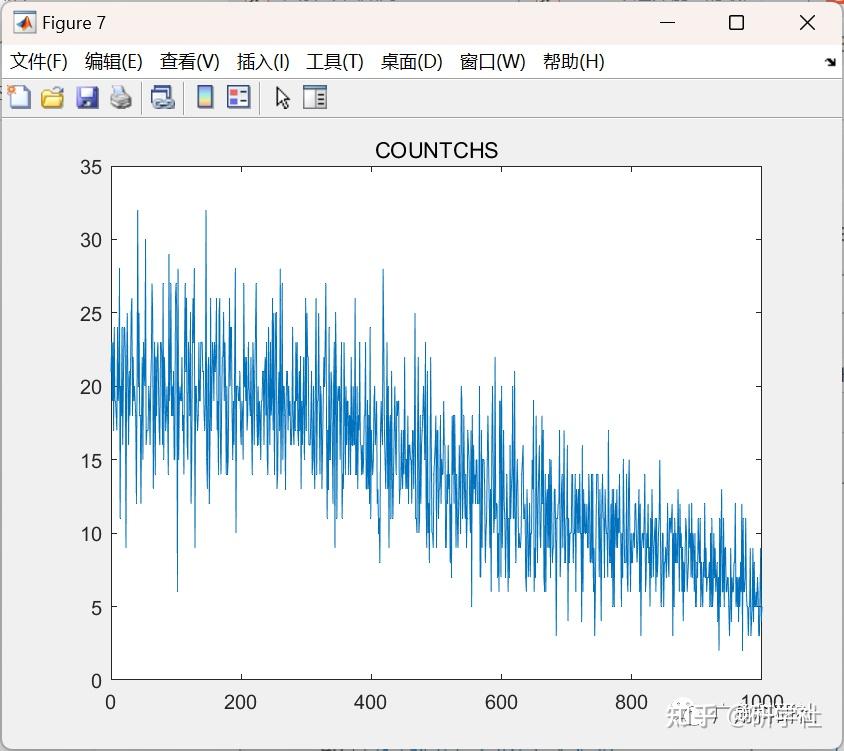This screenshot has height=751, width=844.
Task: Select the COUNTCHS plot title text
Action: [x=436, y=150]
